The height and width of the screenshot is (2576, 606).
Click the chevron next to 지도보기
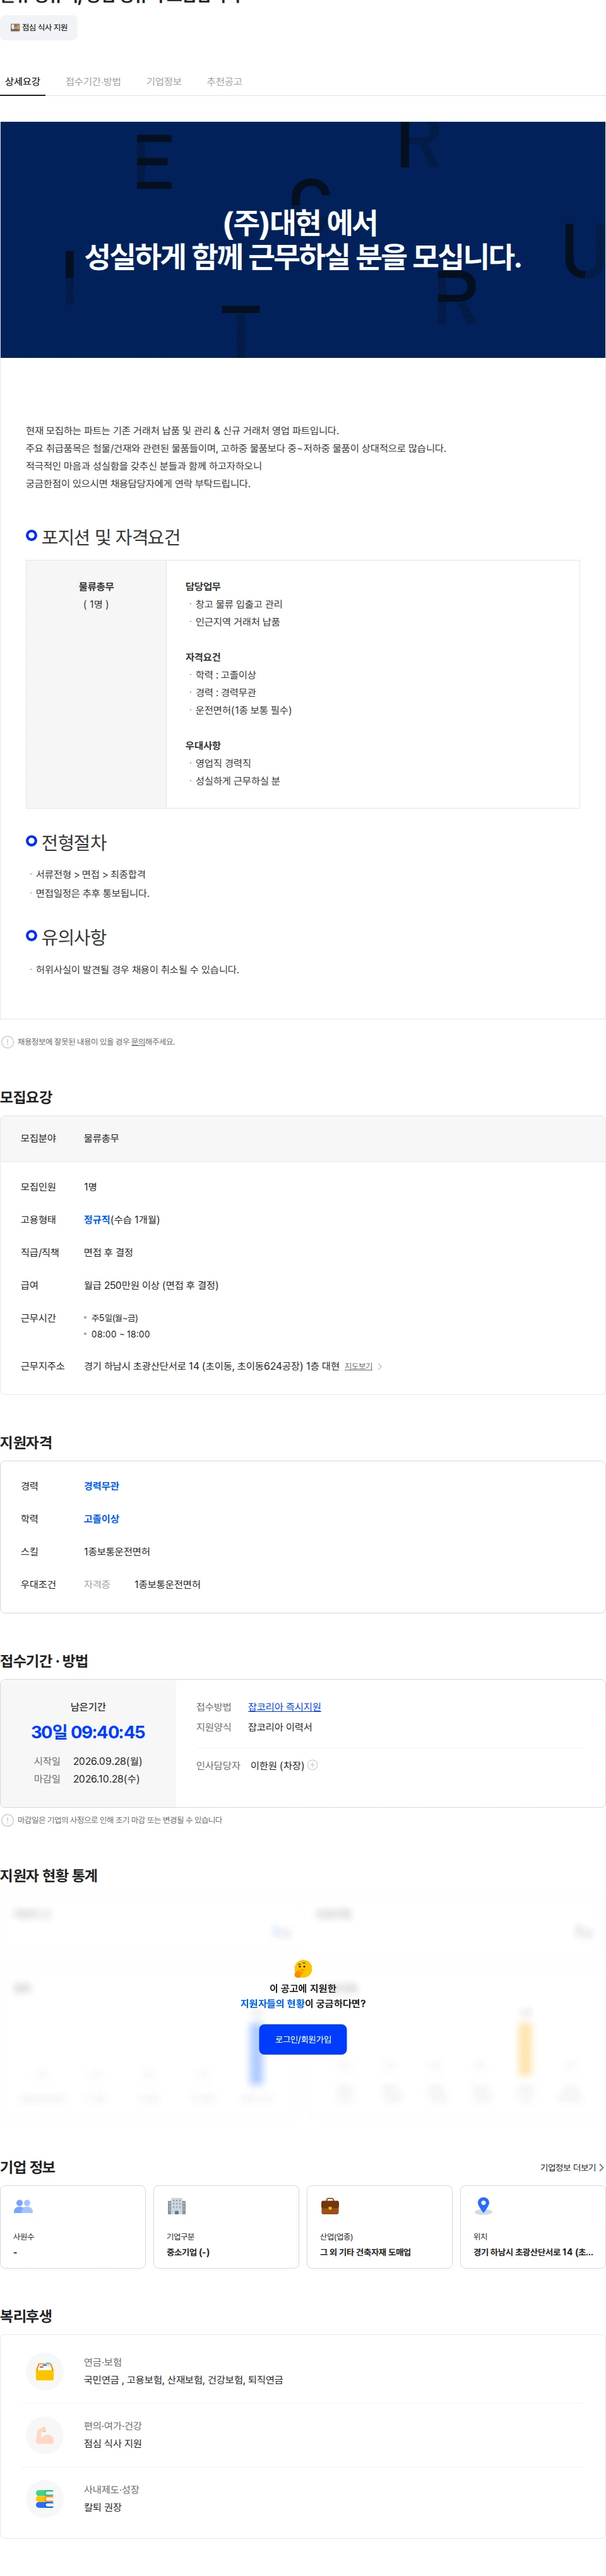point(380,1366)
